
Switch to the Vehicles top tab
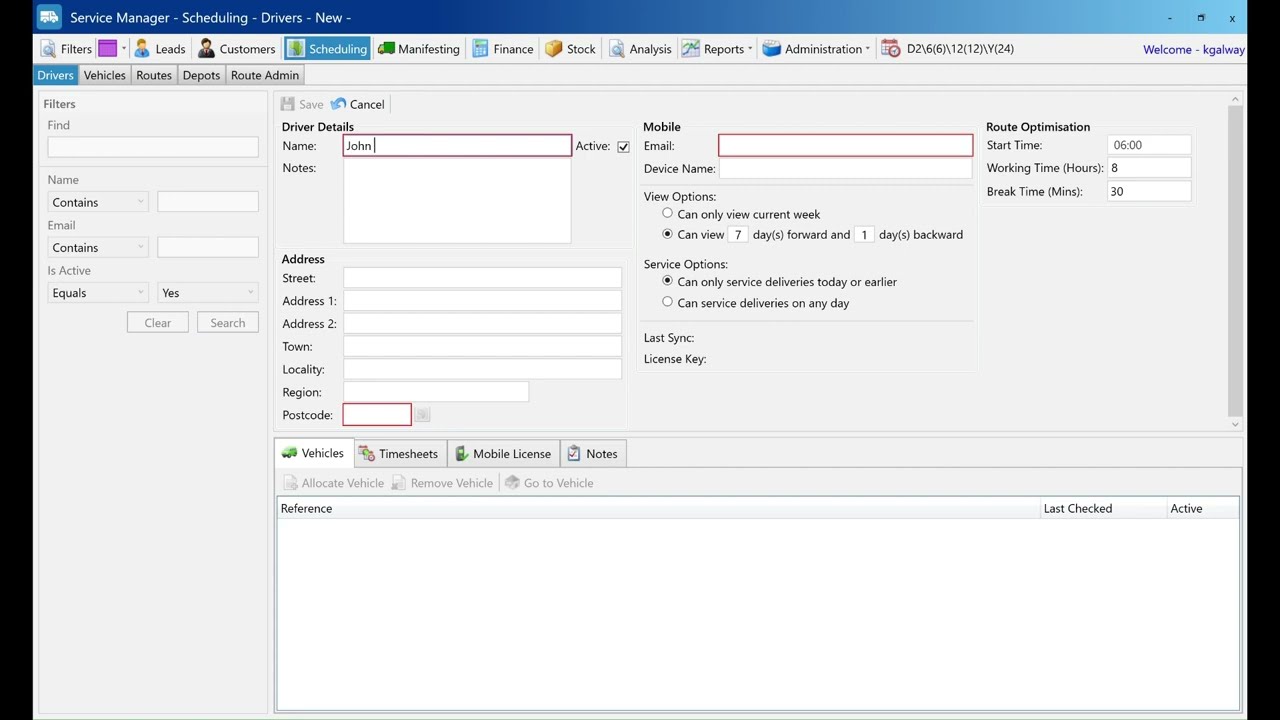[x=105, y=75]
